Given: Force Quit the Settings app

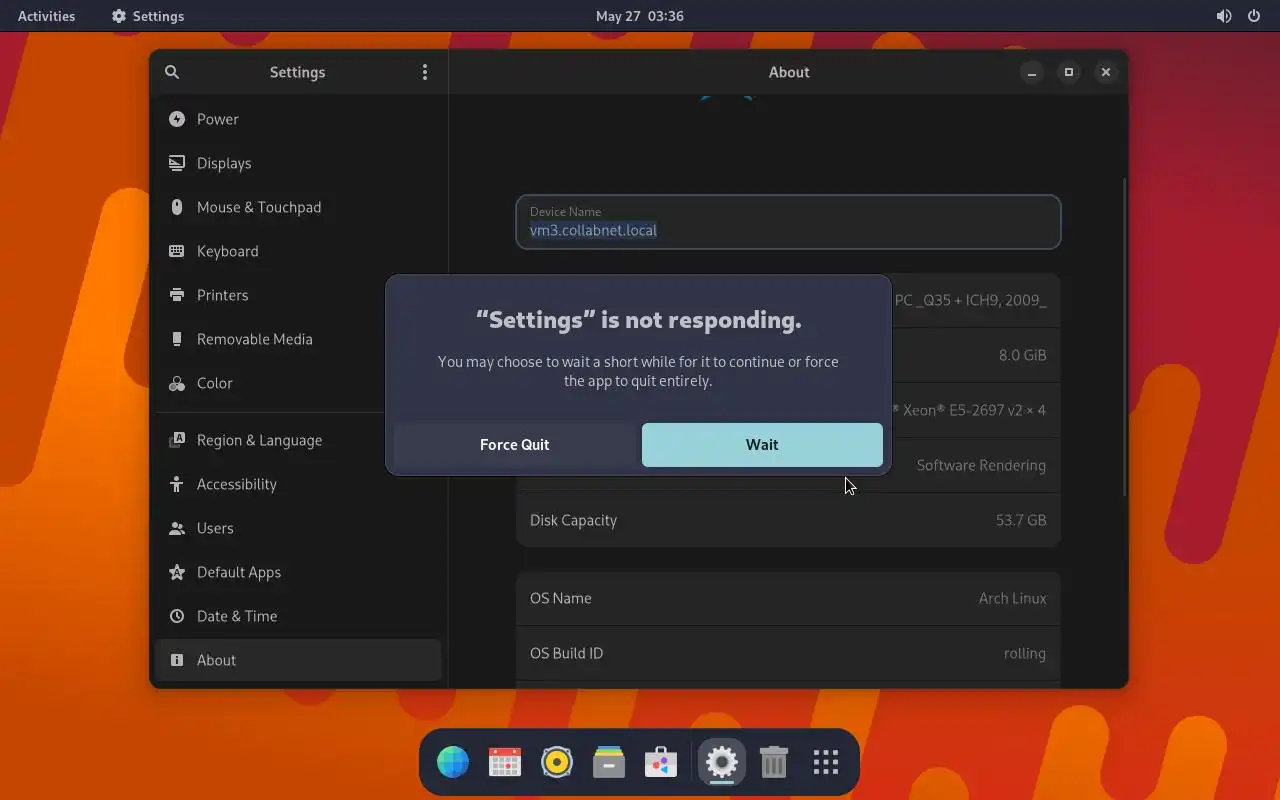Looking at the screenshot, I should pyautogui.click(x=515, y=445).
